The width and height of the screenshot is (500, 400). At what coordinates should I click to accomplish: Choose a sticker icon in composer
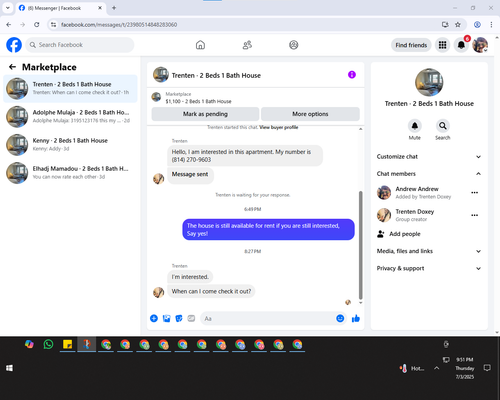[x=179, y=318]
